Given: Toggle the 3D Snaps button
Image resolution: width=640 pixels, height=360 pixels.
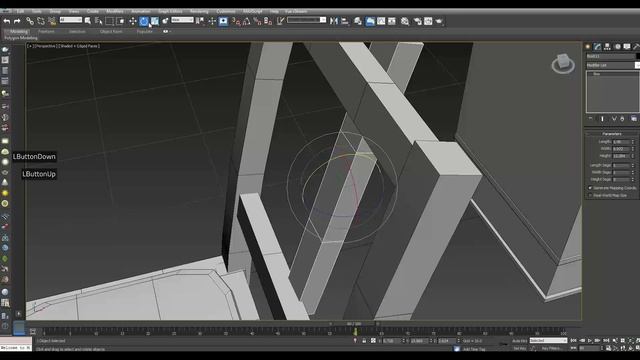Looking at the screenshot, I should 236,21.
